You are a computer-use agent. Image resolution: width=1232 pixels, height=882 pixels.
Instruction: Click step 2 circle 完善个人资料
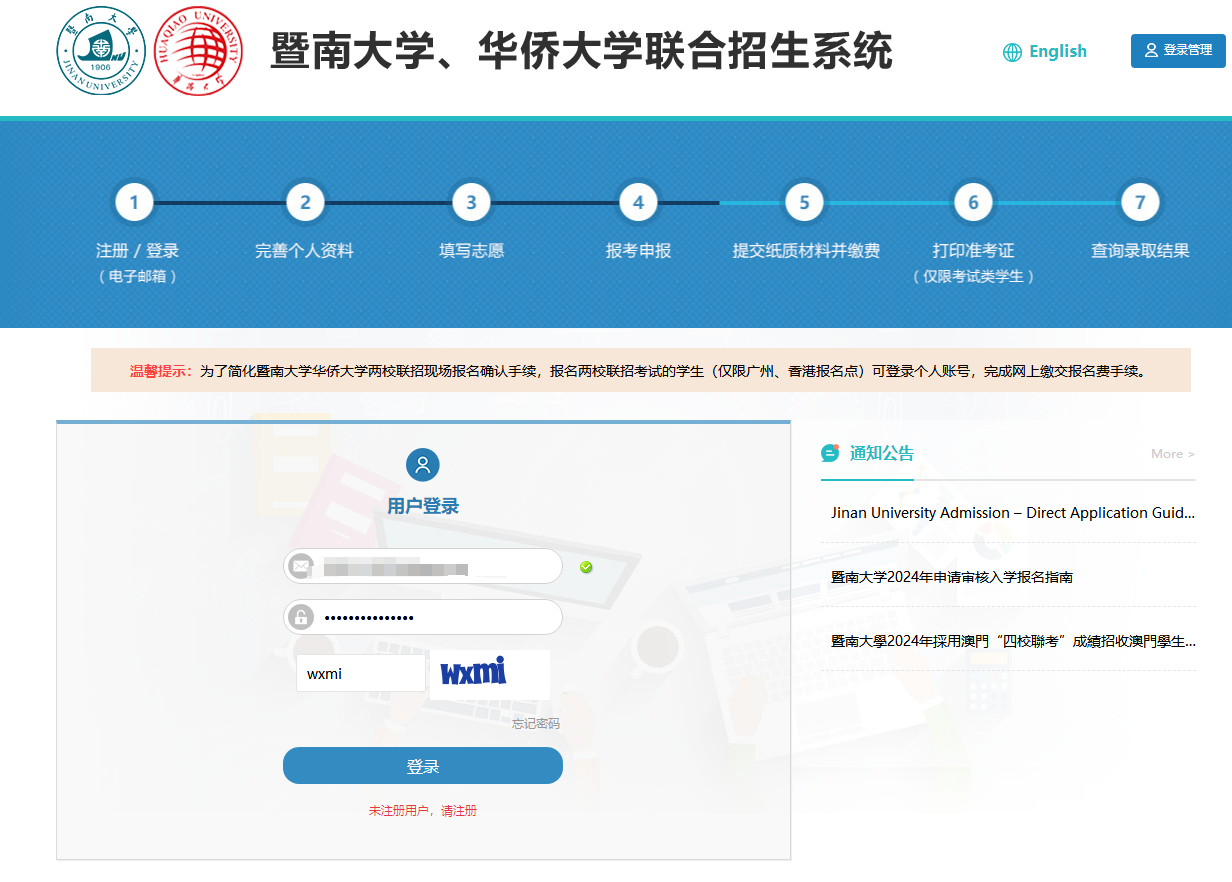(x=305, y=203)
